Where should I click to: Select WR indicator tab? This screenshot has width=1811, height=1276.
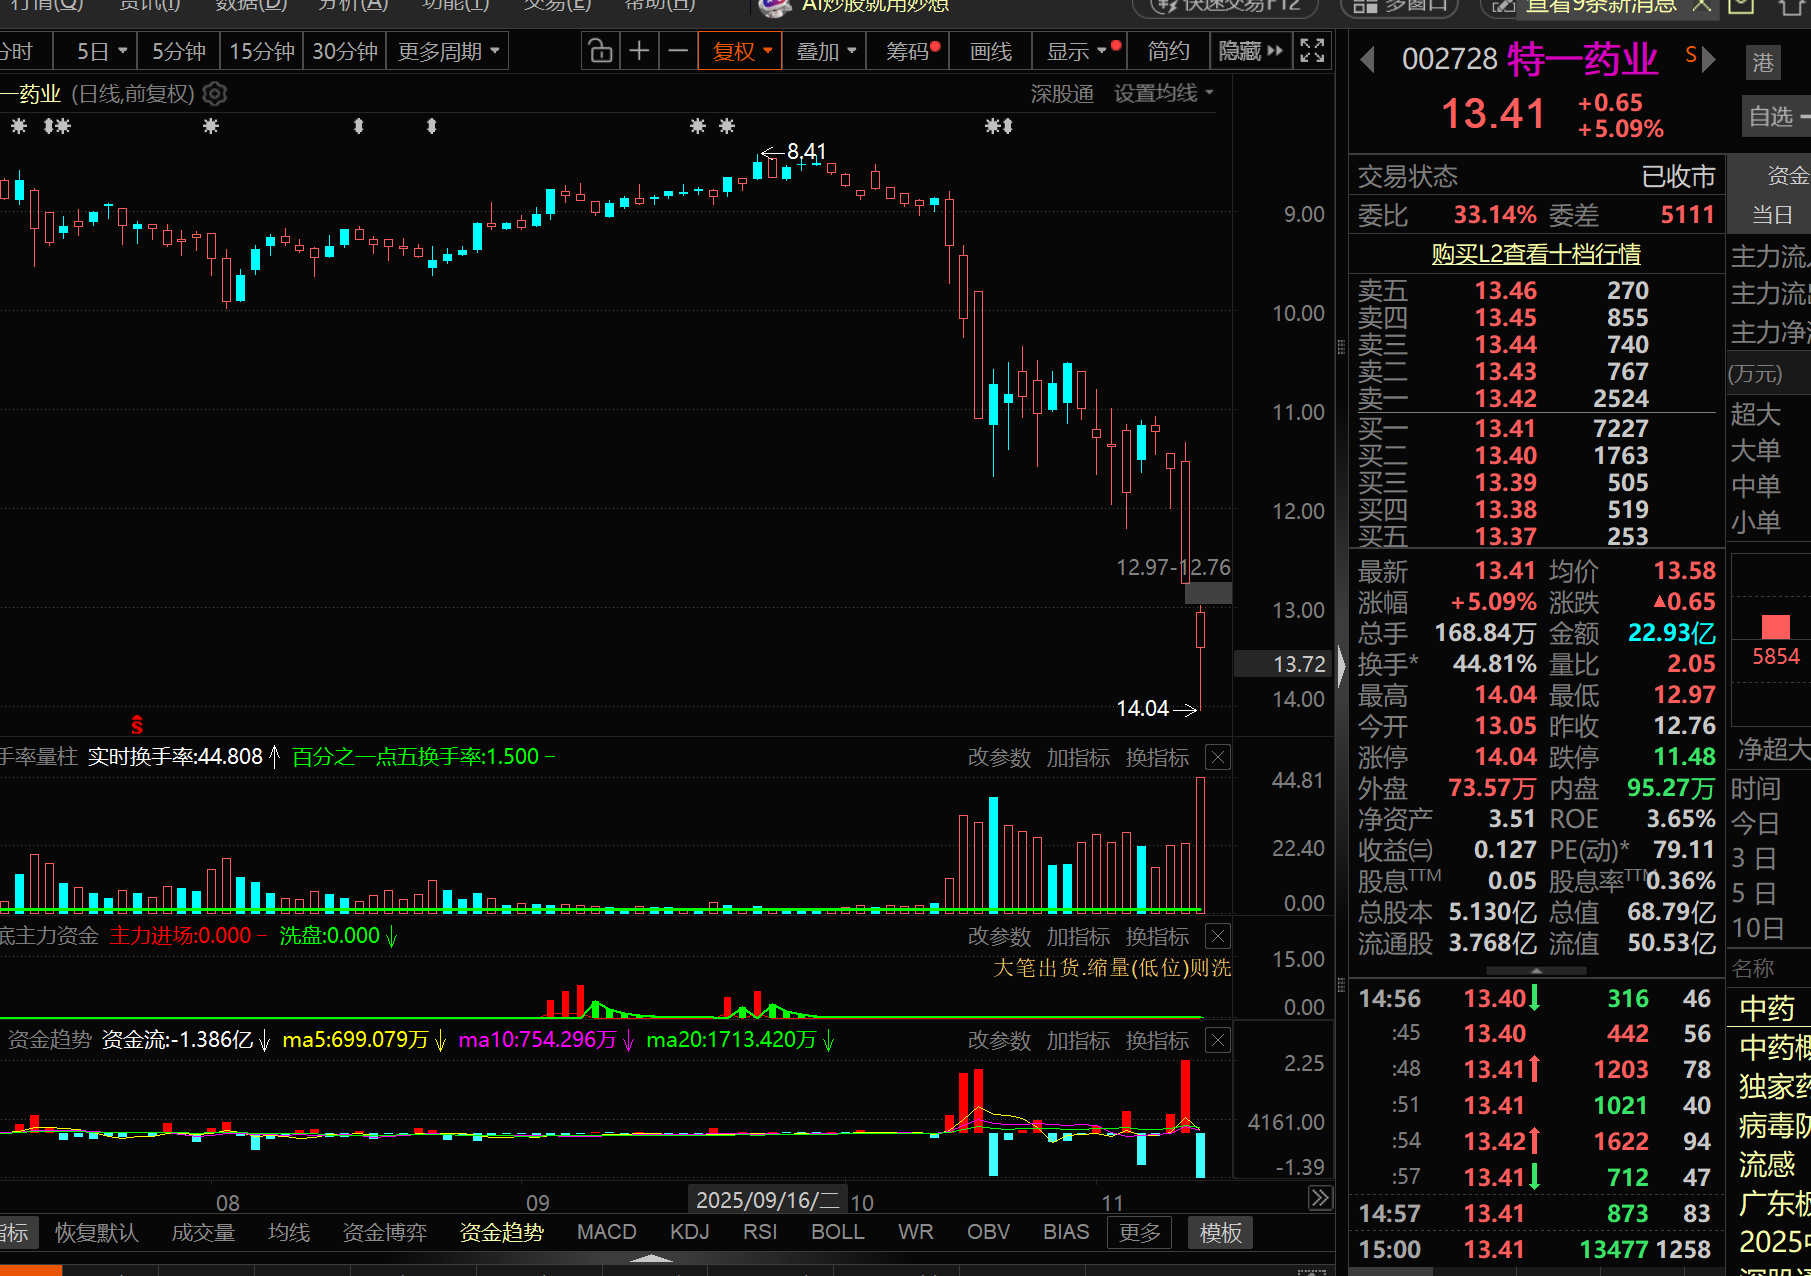pos(915,1232)
